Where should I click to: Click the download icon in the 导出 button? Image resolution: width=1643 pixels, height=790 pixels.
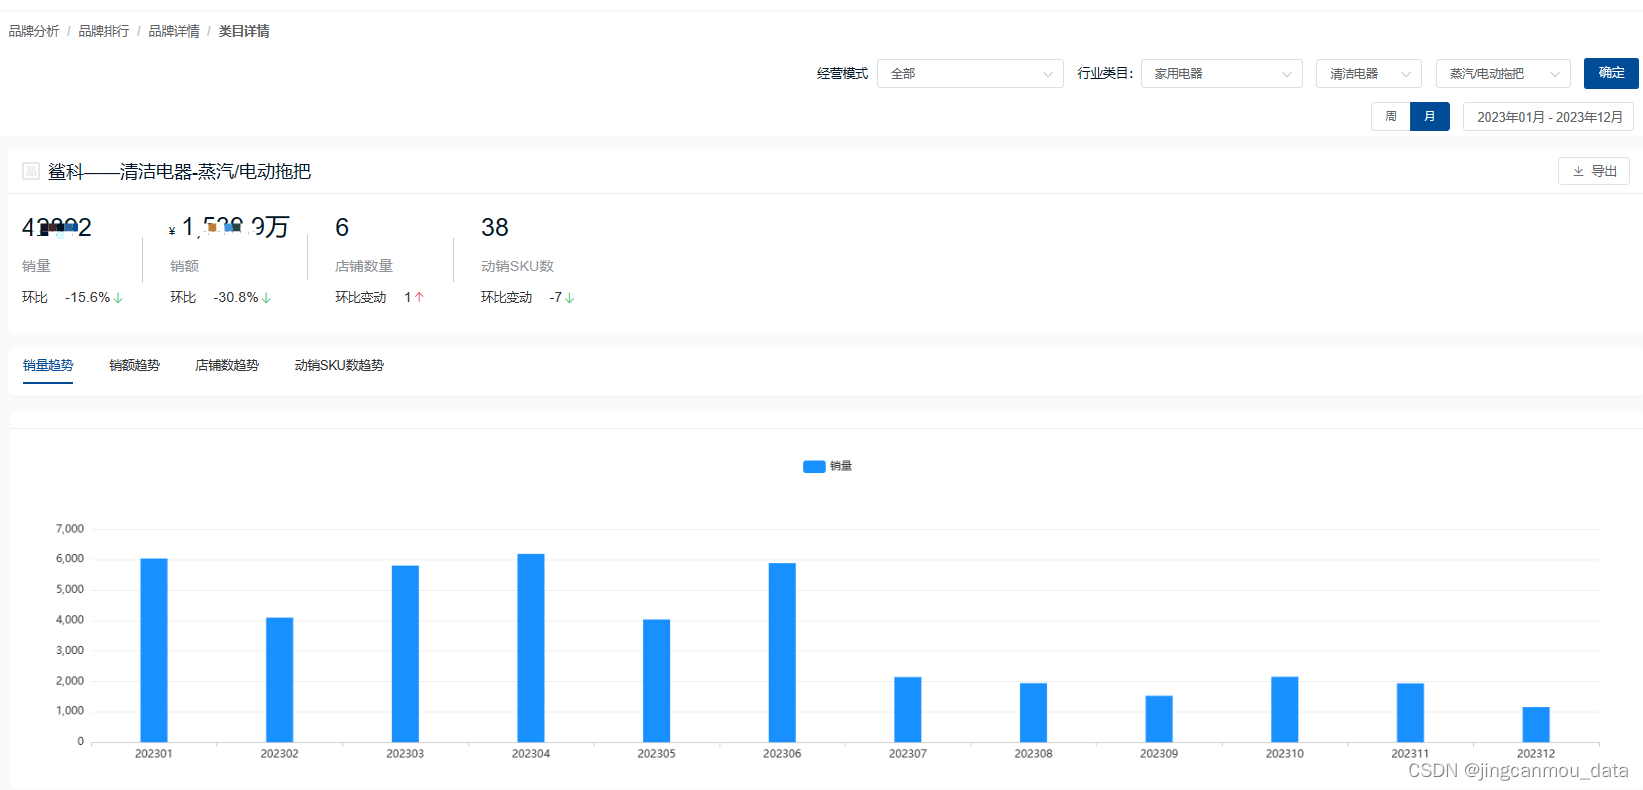[1578, 171]
